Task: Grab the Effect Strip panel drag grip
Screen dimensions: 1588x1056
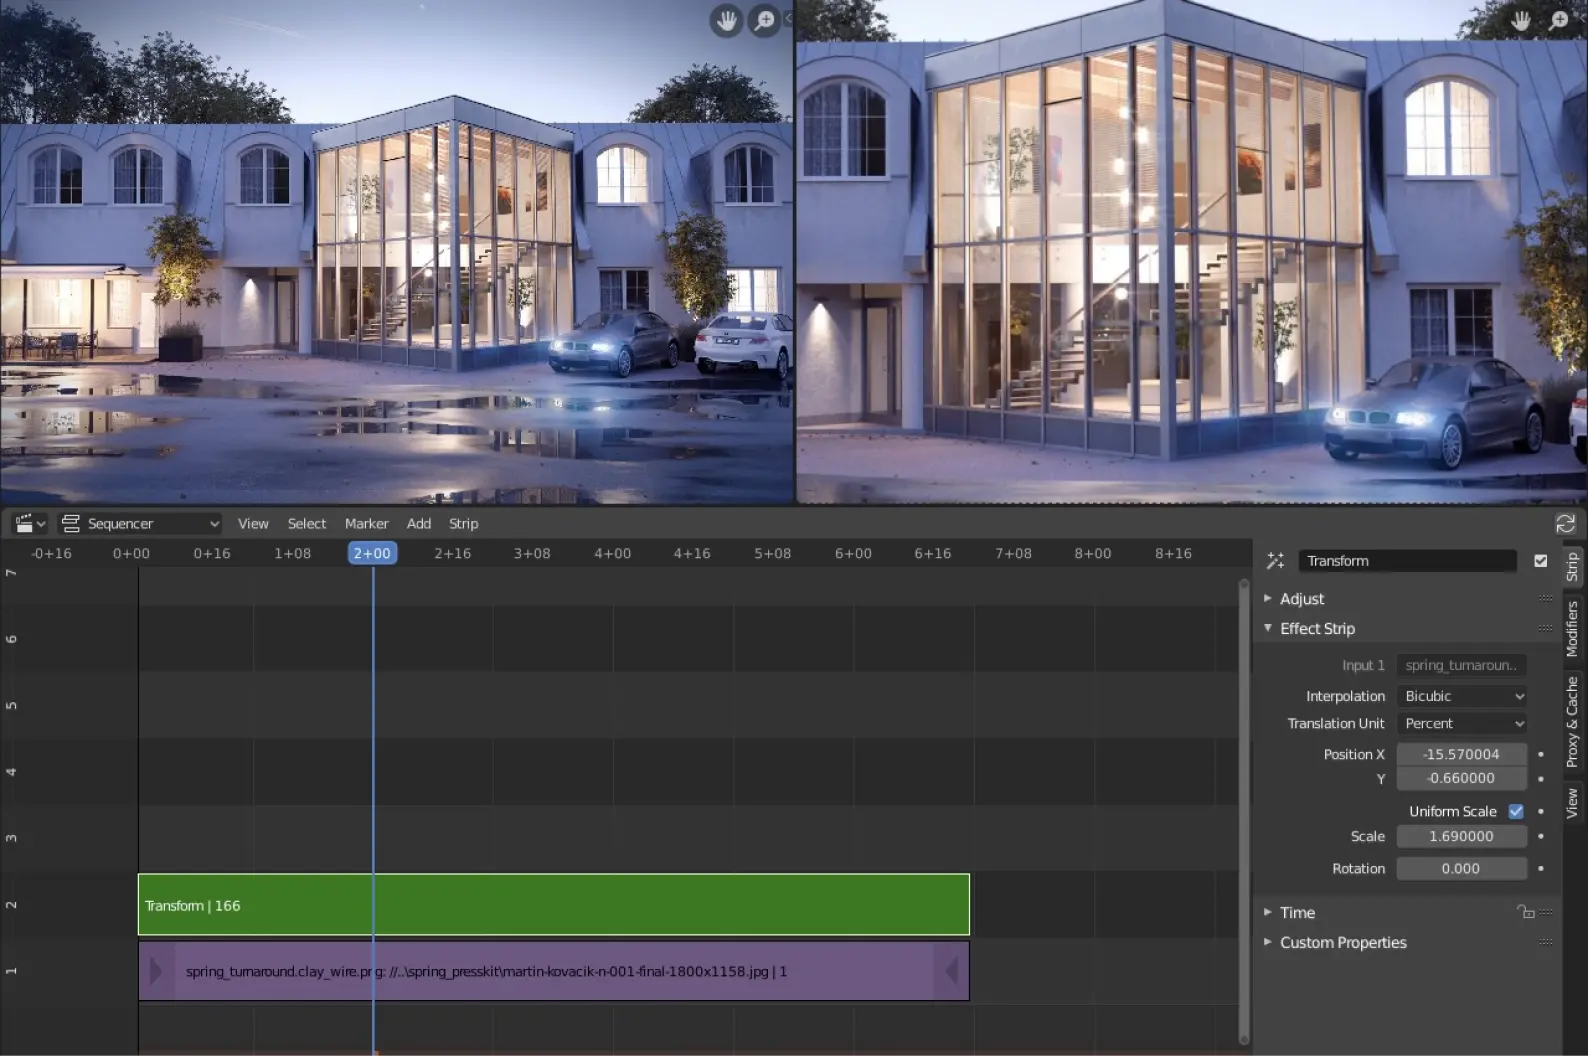Action: (x=1546, y=628)
